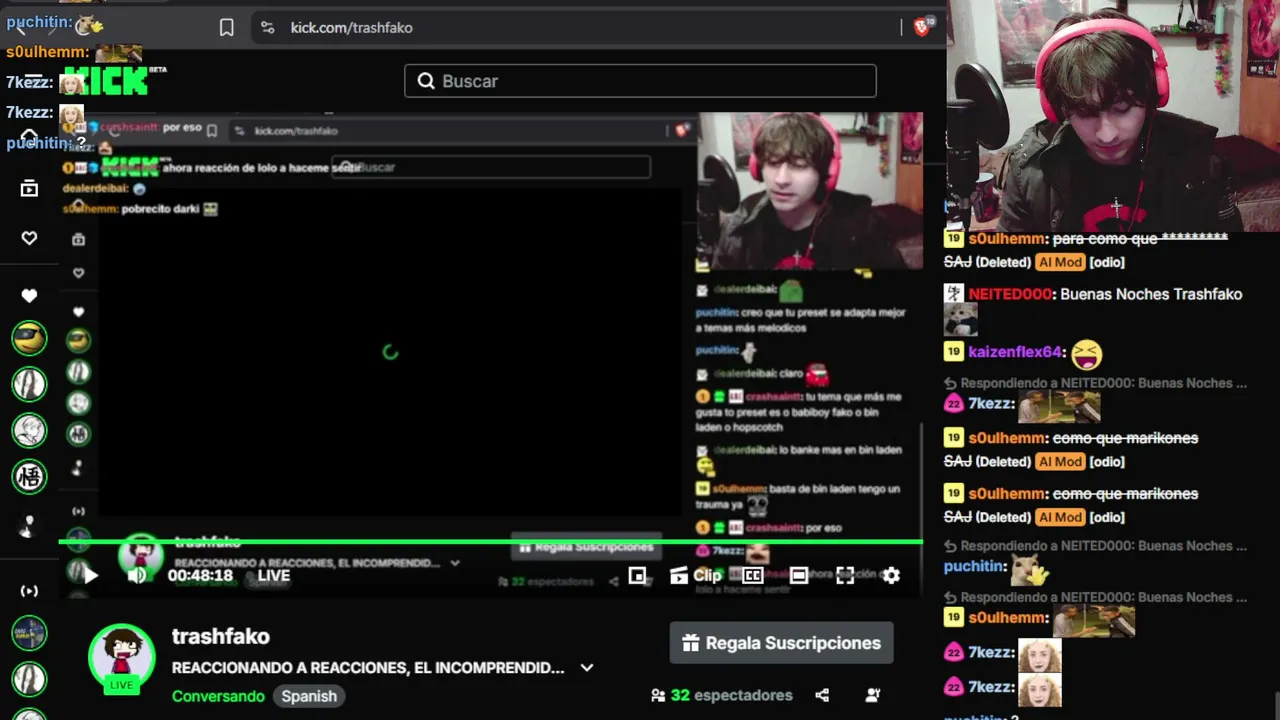The width and height of the screenshot is (1280, 720).
Task: Click the trashfako channel name
Action: pyautogui.click(x=221, y=636)
